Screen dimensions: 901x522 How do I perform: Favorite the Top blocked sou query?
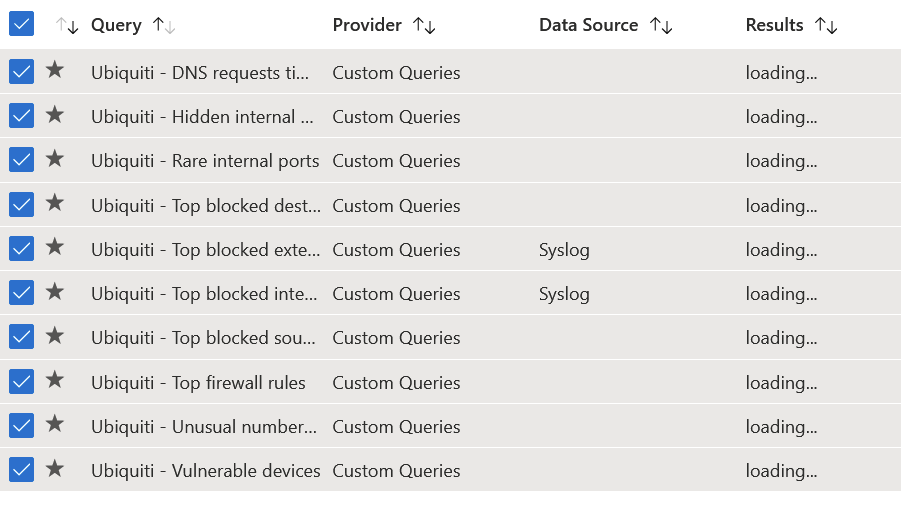[x=55, y=336]
